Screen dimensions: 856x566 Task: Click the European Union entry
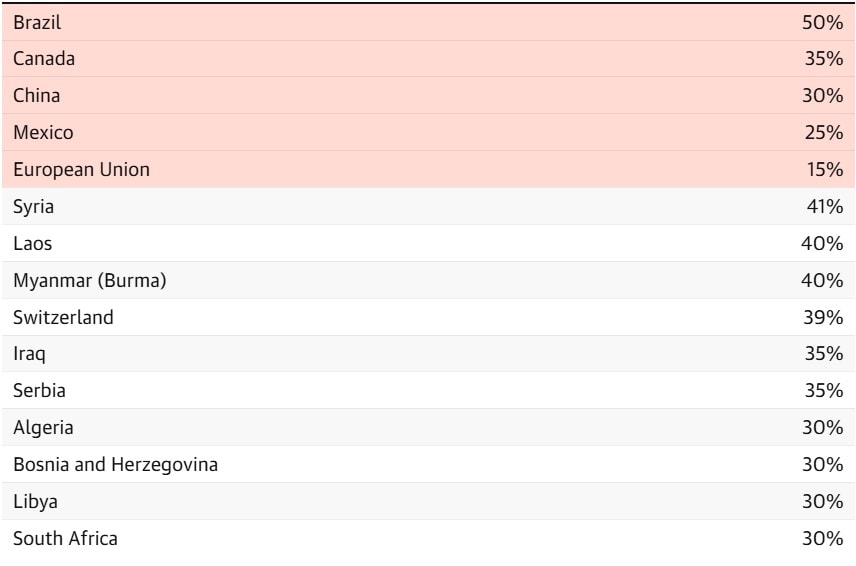coord(81,170)
